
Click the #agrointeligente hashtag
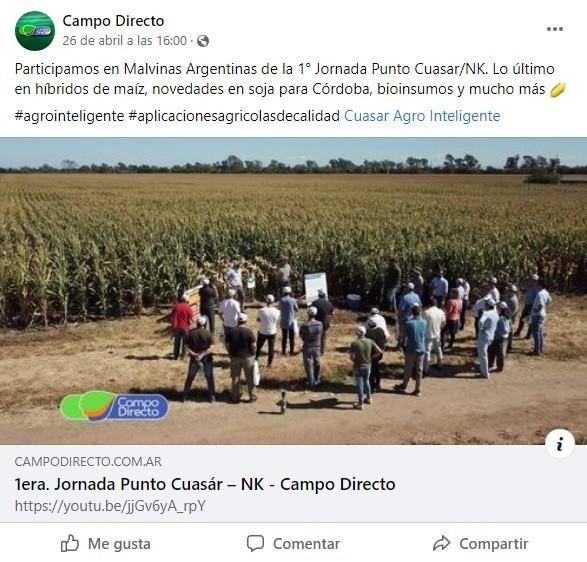pos(69,116)
